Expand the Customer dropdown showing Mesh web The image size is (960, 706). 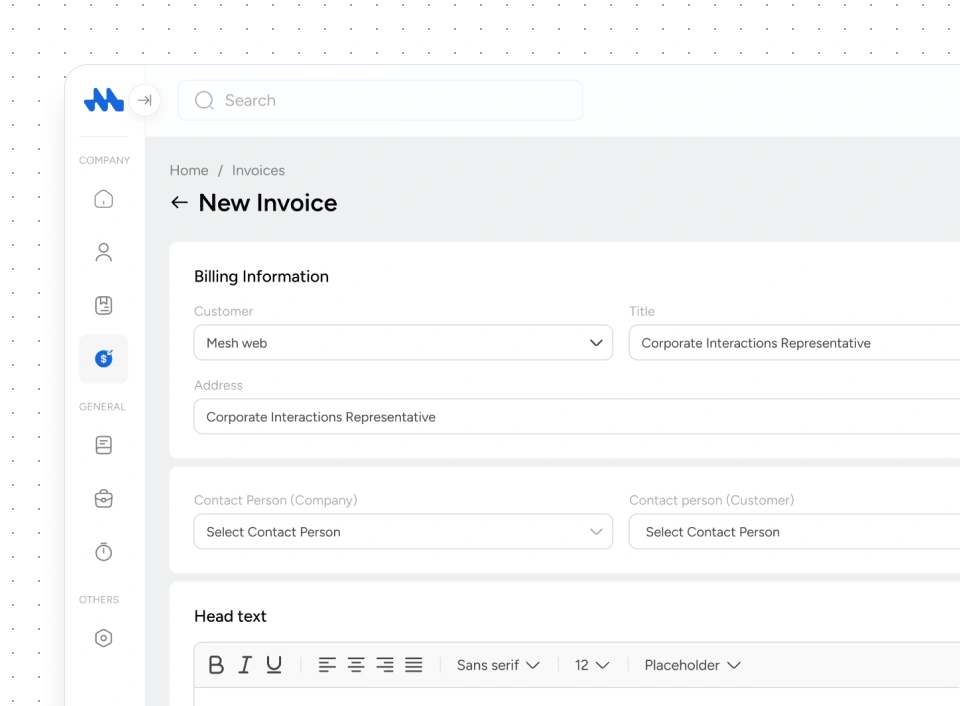point(403,343)
